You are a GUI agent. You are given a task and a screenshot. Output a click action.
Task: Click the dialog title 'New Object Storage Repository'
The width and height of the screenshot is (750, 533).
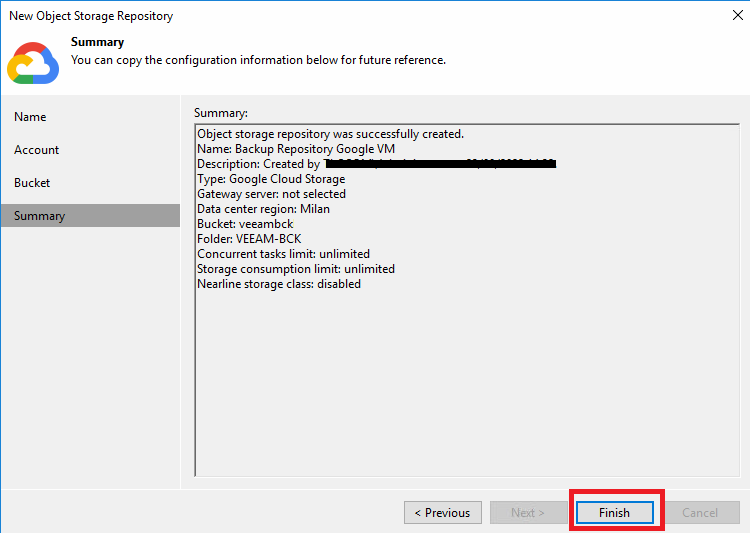click(x=91, y=16)
